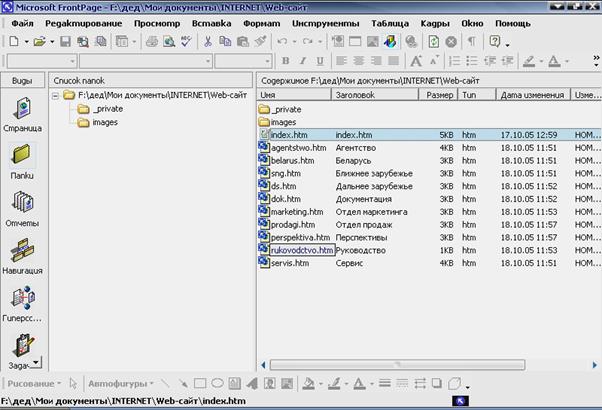Open the Просмотр menu
The height and width of the screenshot is (410, 602).
tap(157, 23)
